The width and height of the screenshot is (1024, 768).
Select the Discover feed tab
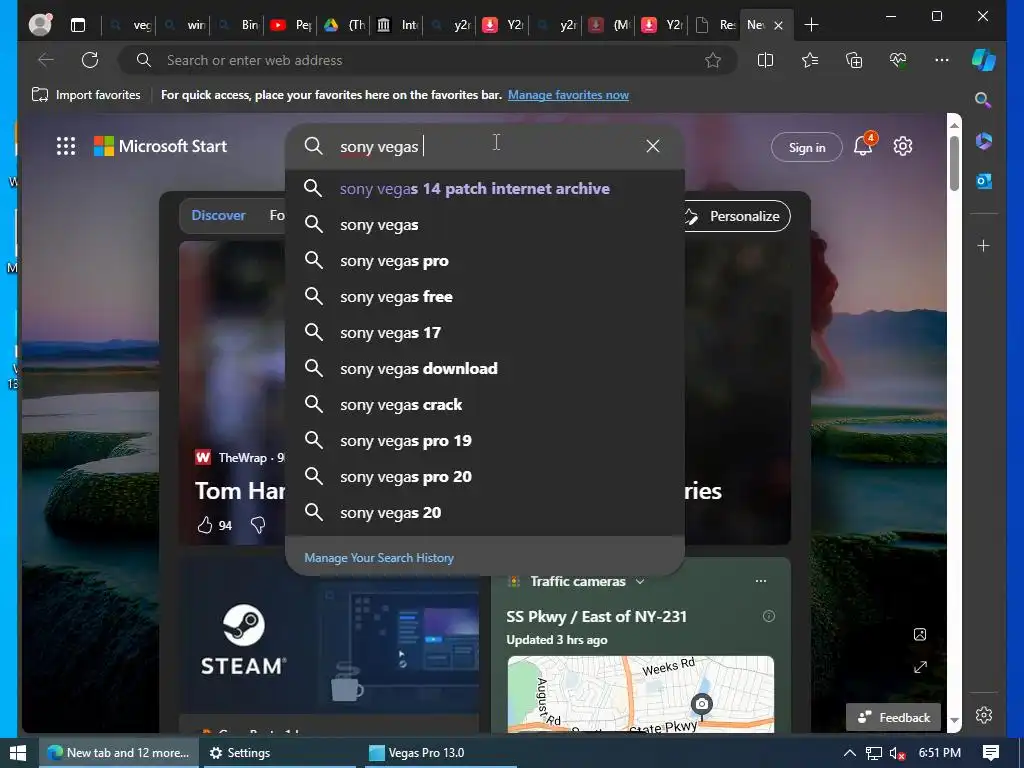(218, 216)
